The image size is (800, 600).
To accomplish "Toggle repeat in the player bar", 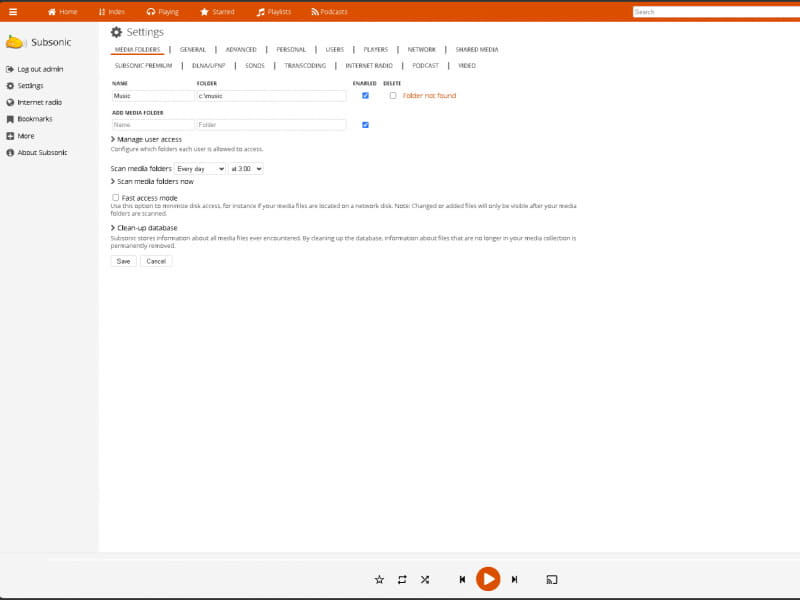I will coord(402,580).
